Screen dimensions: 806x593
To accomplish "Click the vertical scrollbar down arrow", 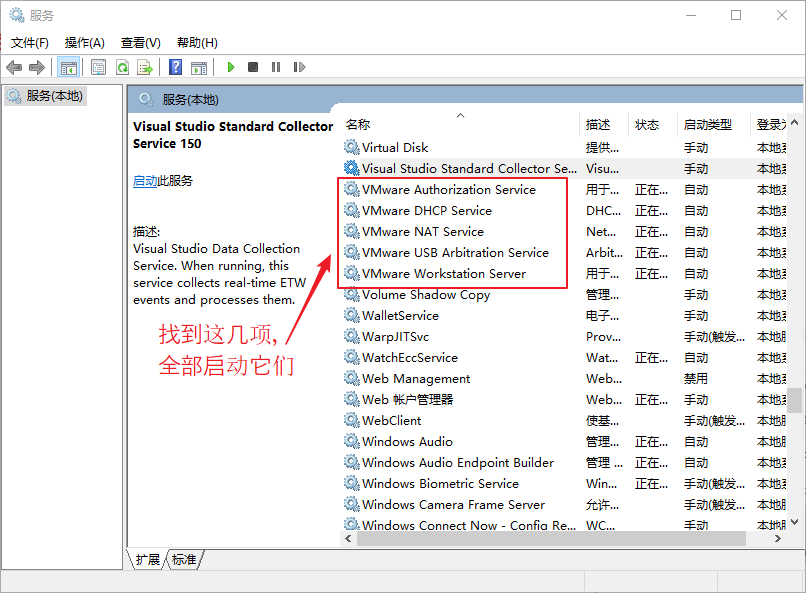I will [x=795, y=523].
